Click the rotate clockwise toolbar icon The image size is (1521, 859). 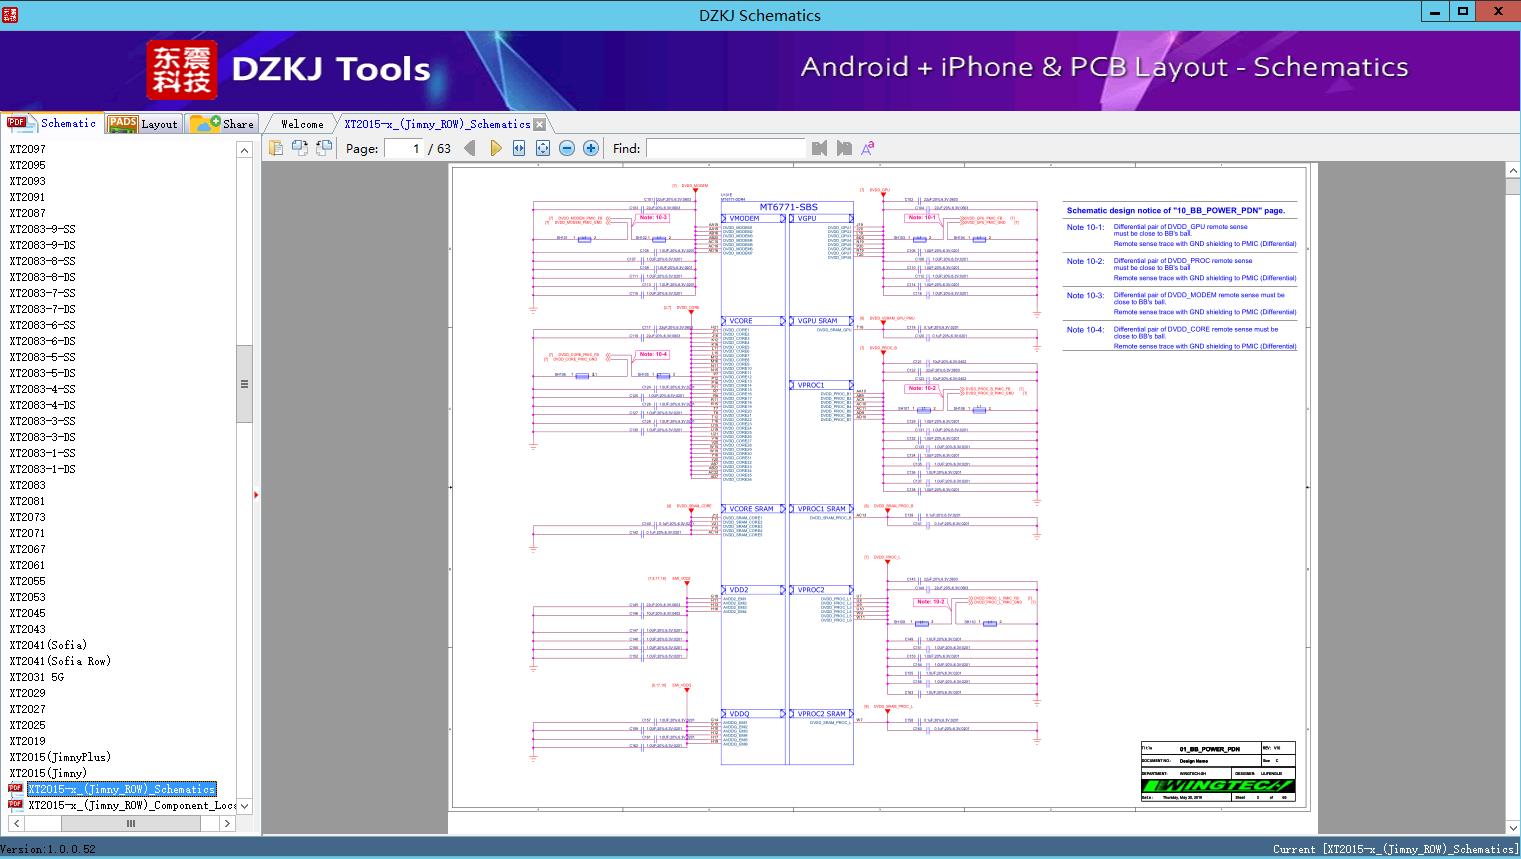pyautogui.click(x=324, y=148)
